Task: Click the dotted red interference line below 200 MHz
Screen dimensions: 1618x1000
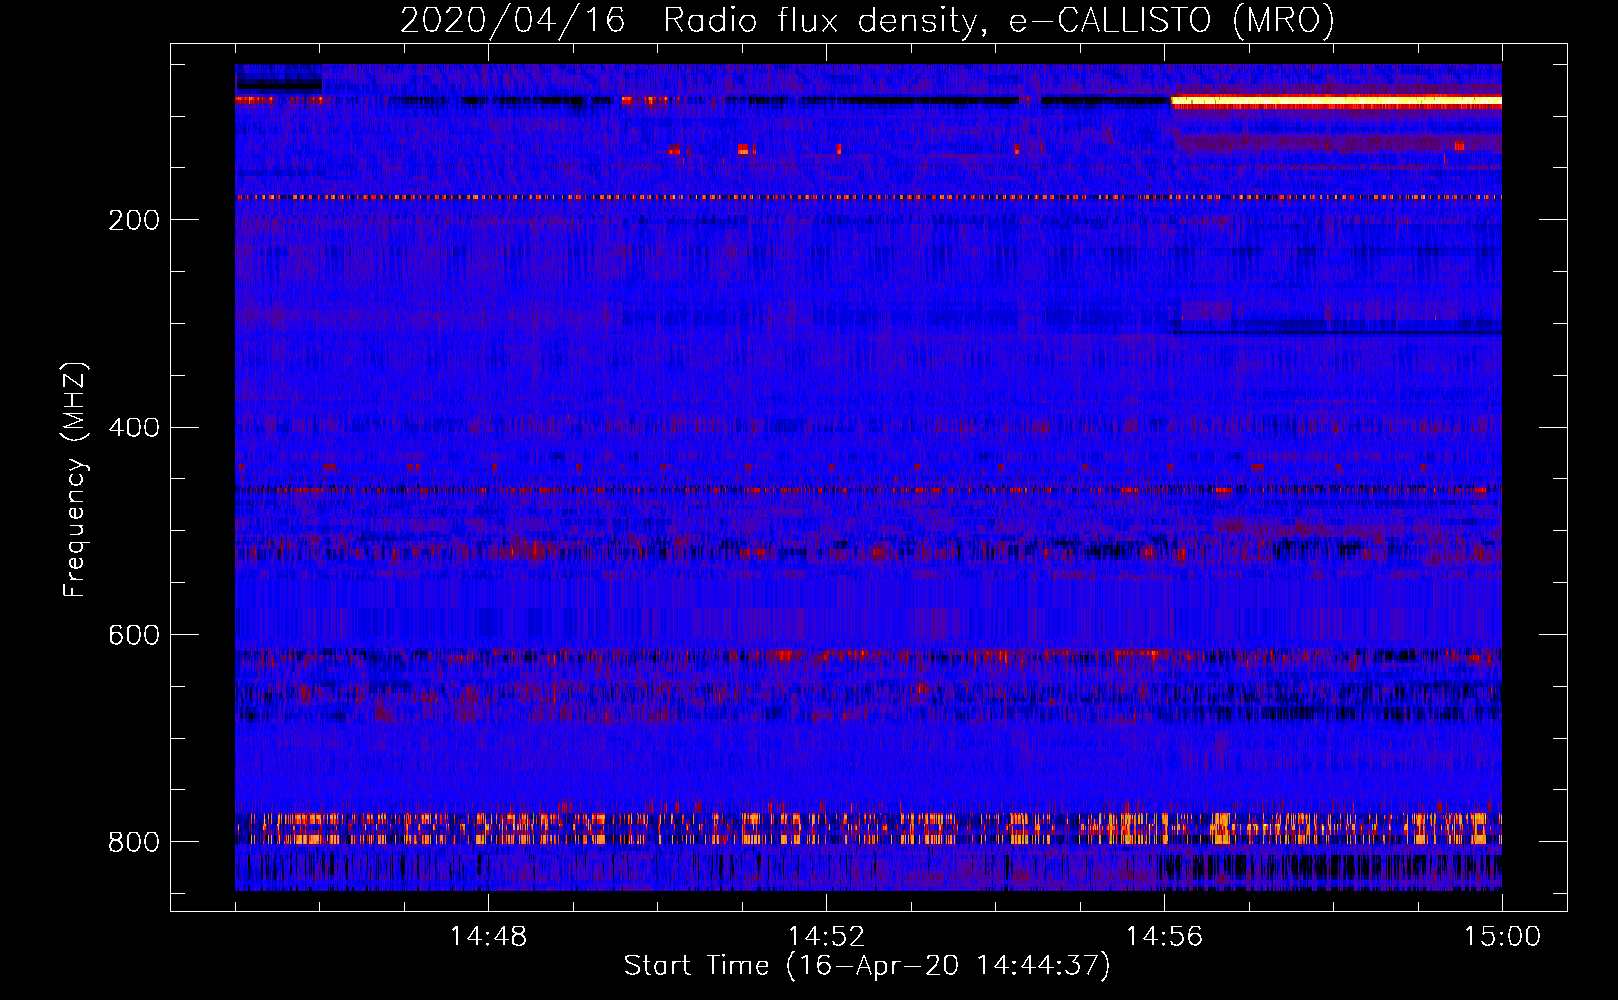Action: point(868,198)
